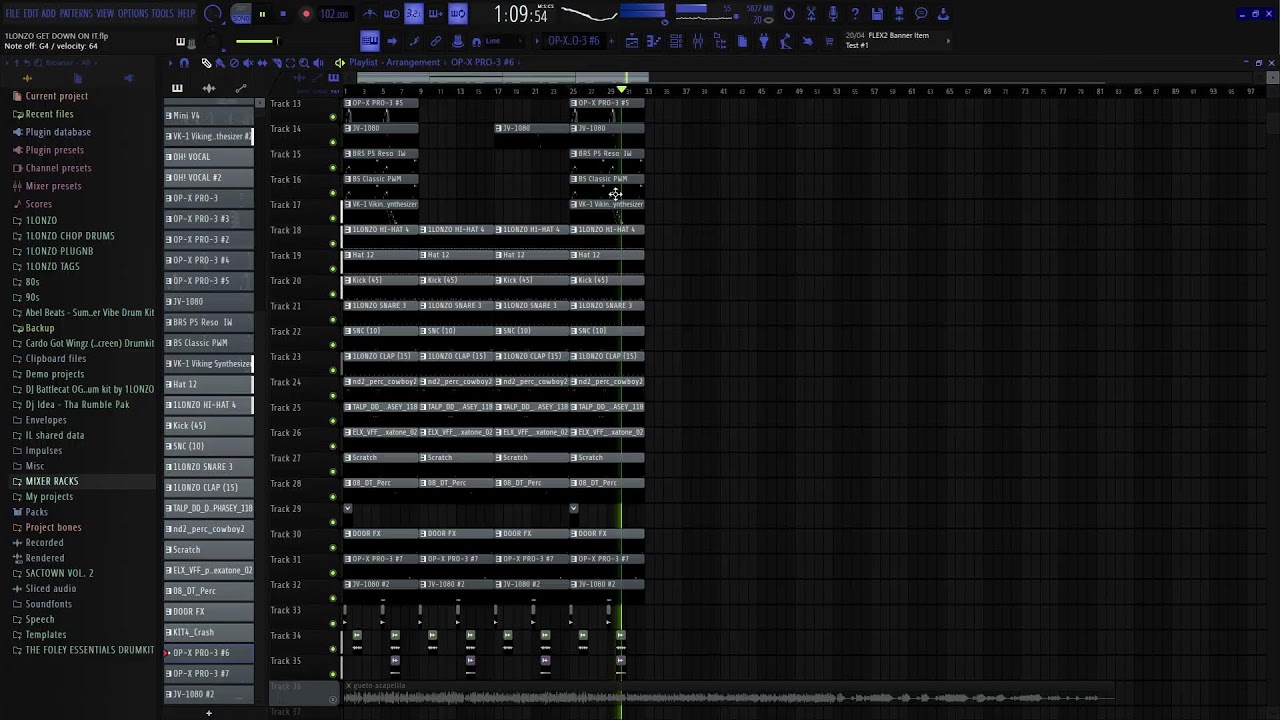Open the content library shopping cart icon
The width and height of the screenshot is (1280, 720).
(x=829, y=41)
